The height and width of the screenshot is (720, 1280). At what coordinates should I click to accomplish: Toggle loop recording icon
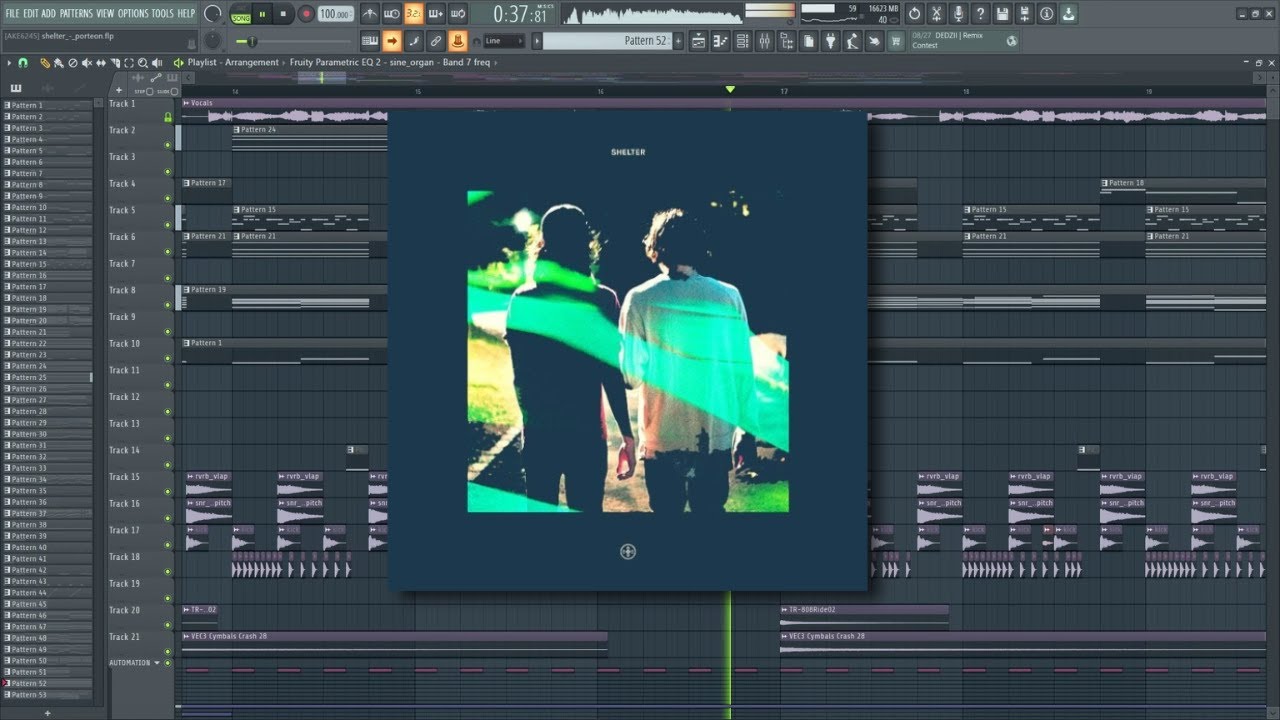coord(458,14)
